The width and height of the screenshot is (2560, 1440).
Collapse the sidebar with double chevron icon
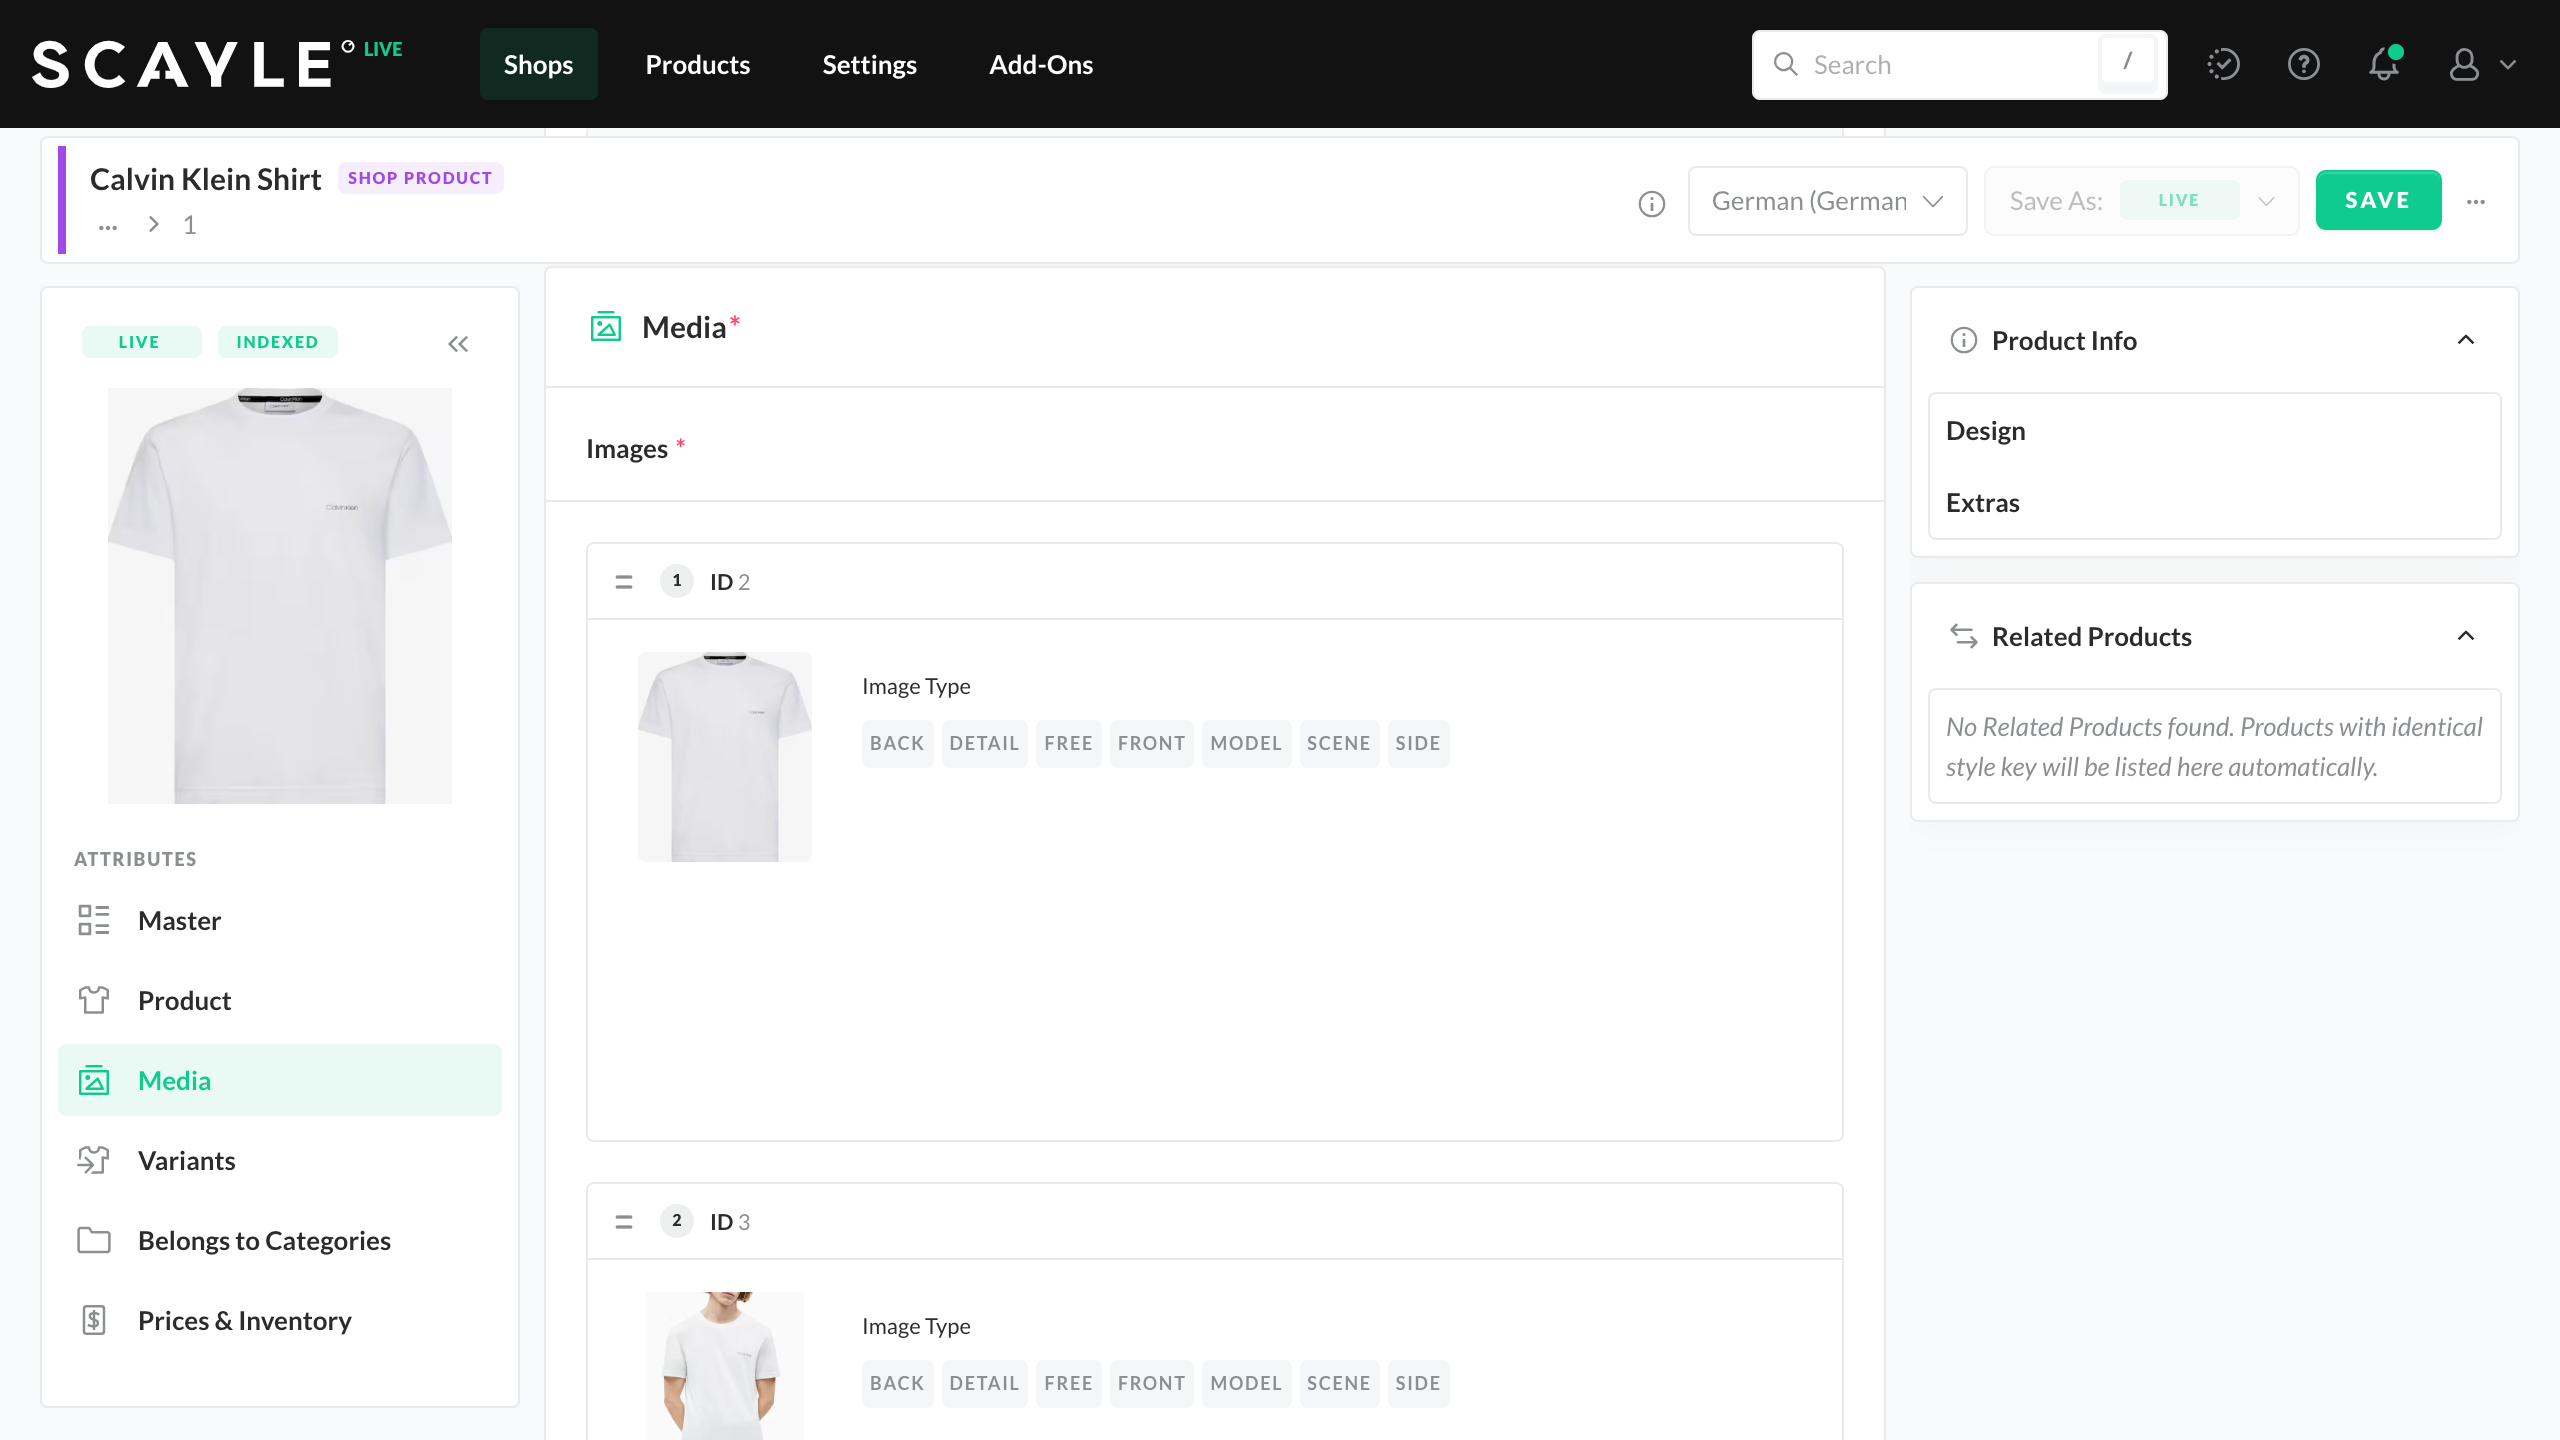click(x=458, y=344)
